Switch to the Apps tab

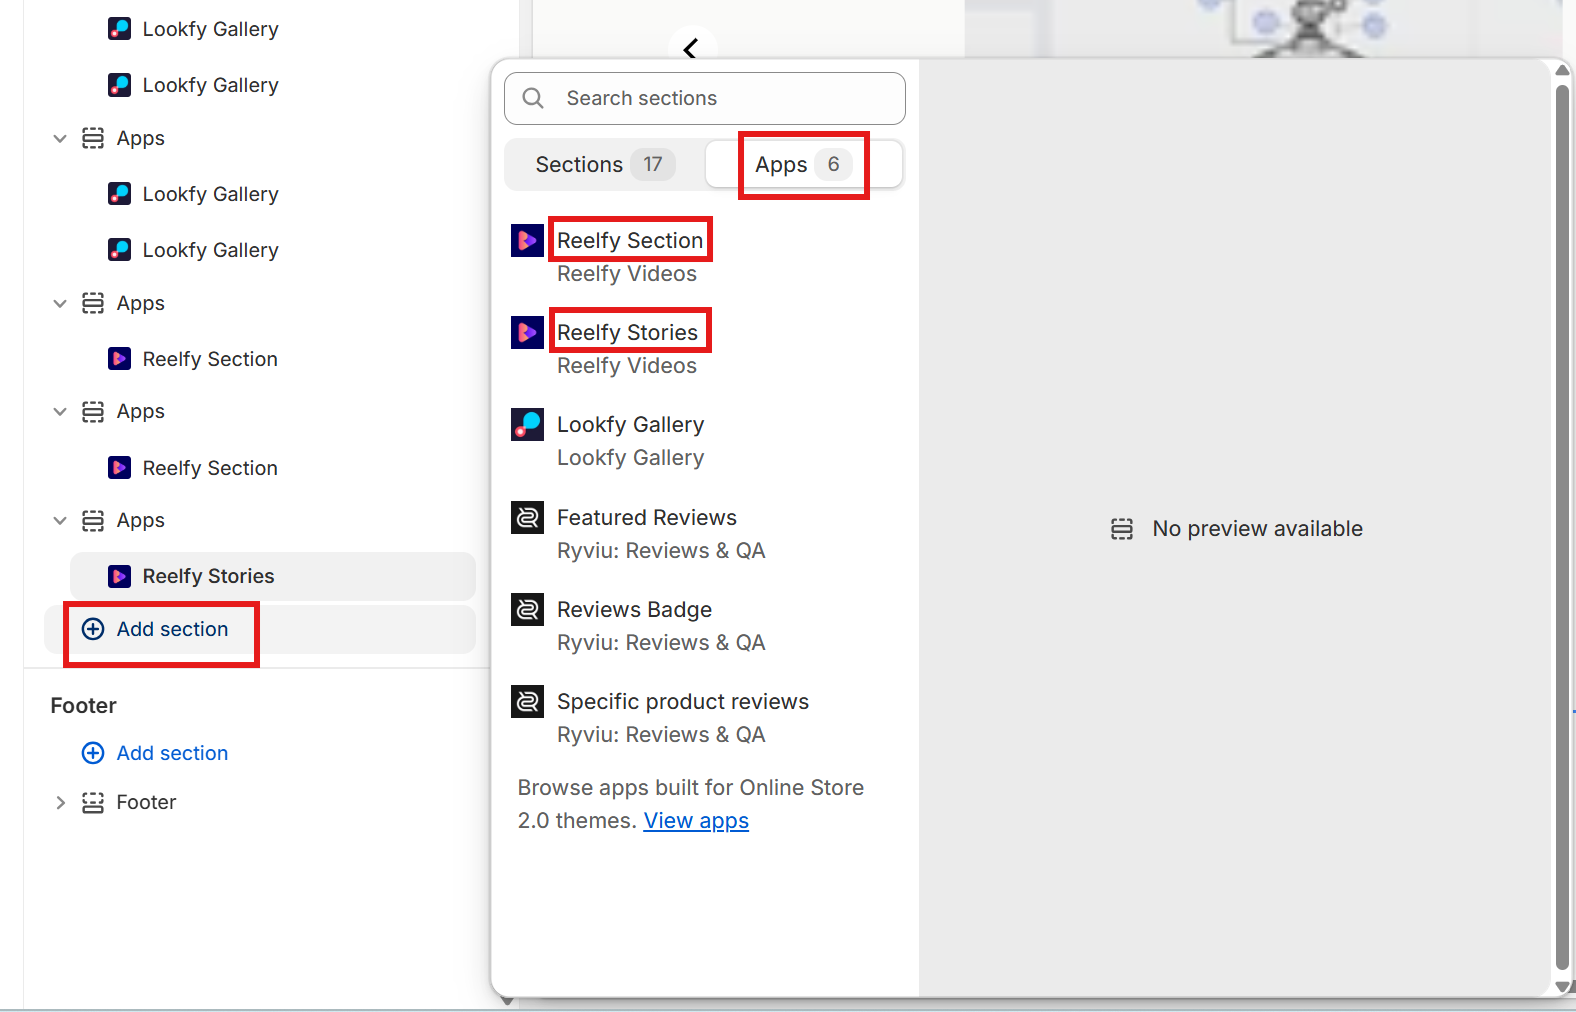(x=804, y=164)
